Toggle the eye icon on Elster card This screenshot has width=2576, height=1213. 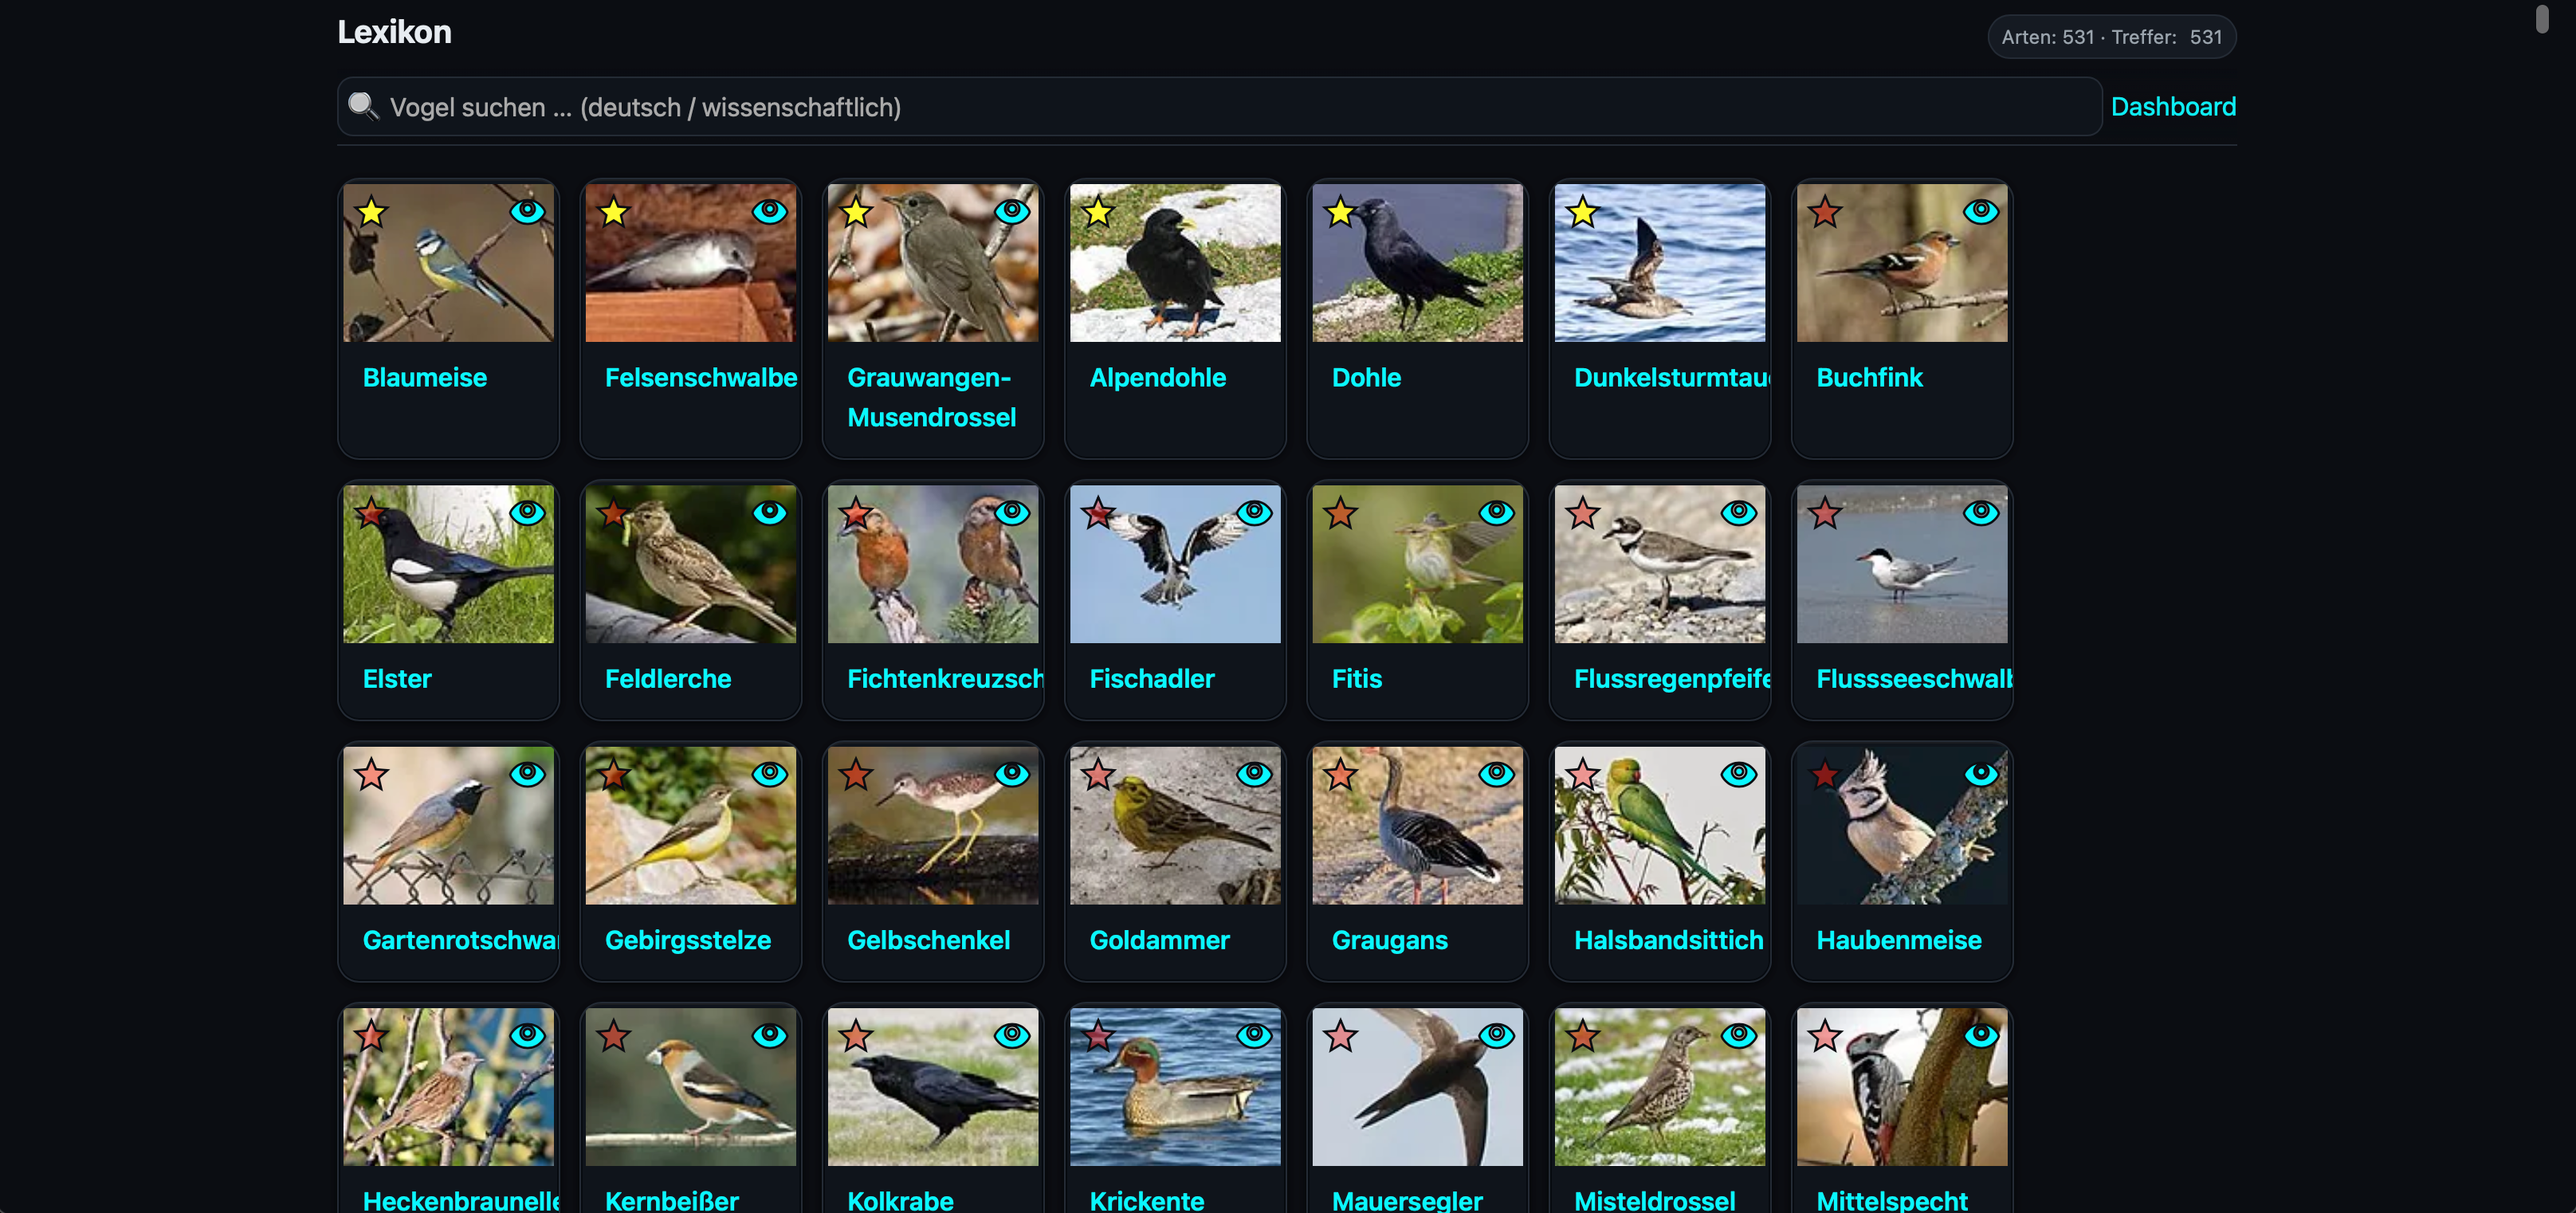[x=527, y=513]
